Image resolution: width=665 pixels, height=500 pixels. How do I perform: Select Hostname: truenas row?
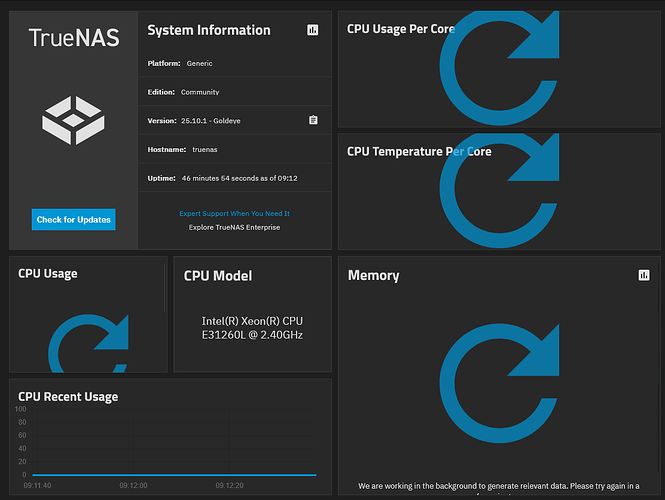[235, 149]
